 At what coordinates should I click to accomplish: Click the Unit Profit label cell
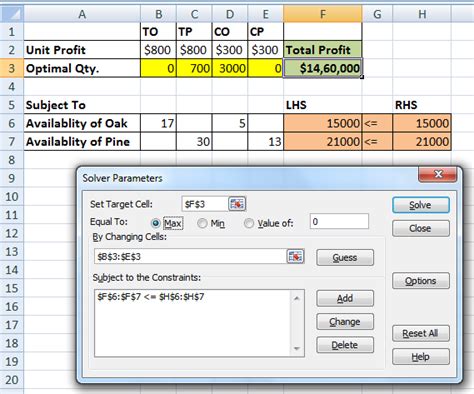tap(82, 50)
